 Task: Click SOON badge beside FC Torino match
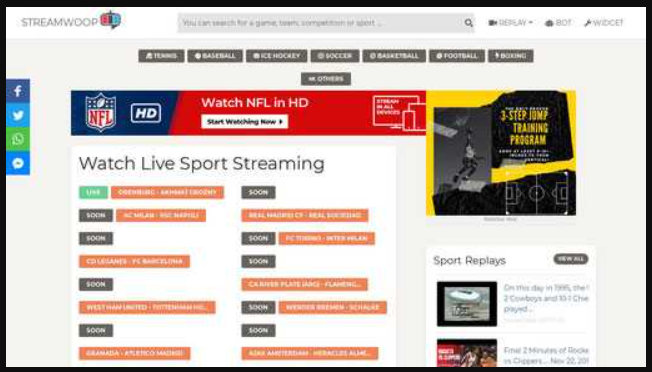[258, 239]
